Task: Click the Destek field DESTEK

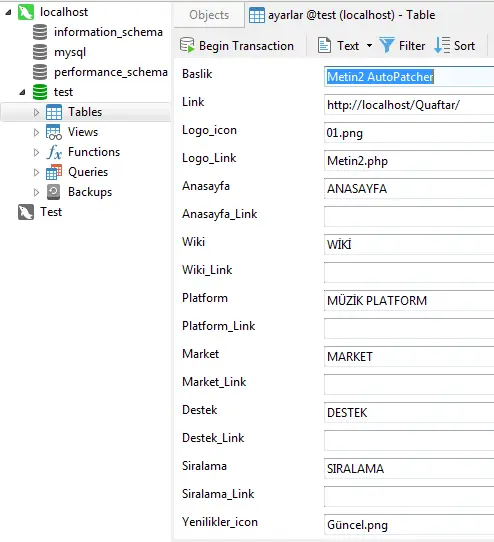Action: [x=409, y=413]
